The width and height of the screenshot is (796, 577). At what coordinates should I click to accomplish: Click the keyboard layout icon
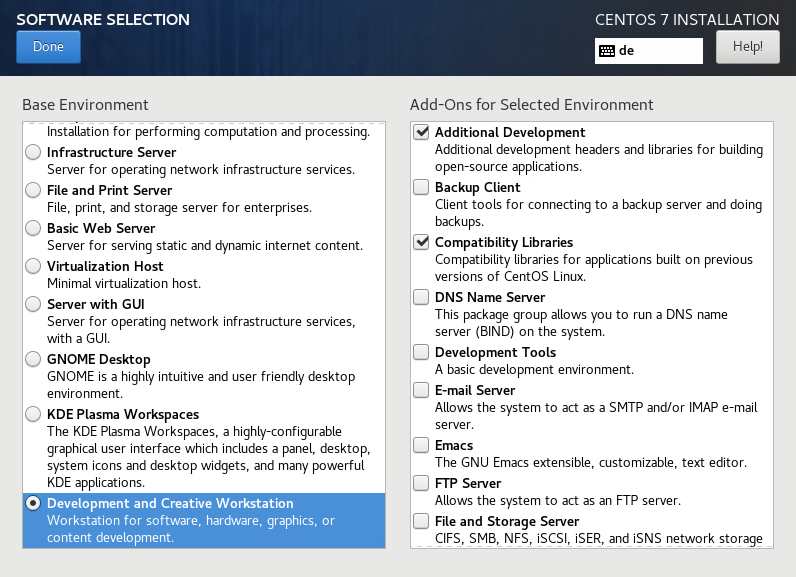[x=606, y=50]
